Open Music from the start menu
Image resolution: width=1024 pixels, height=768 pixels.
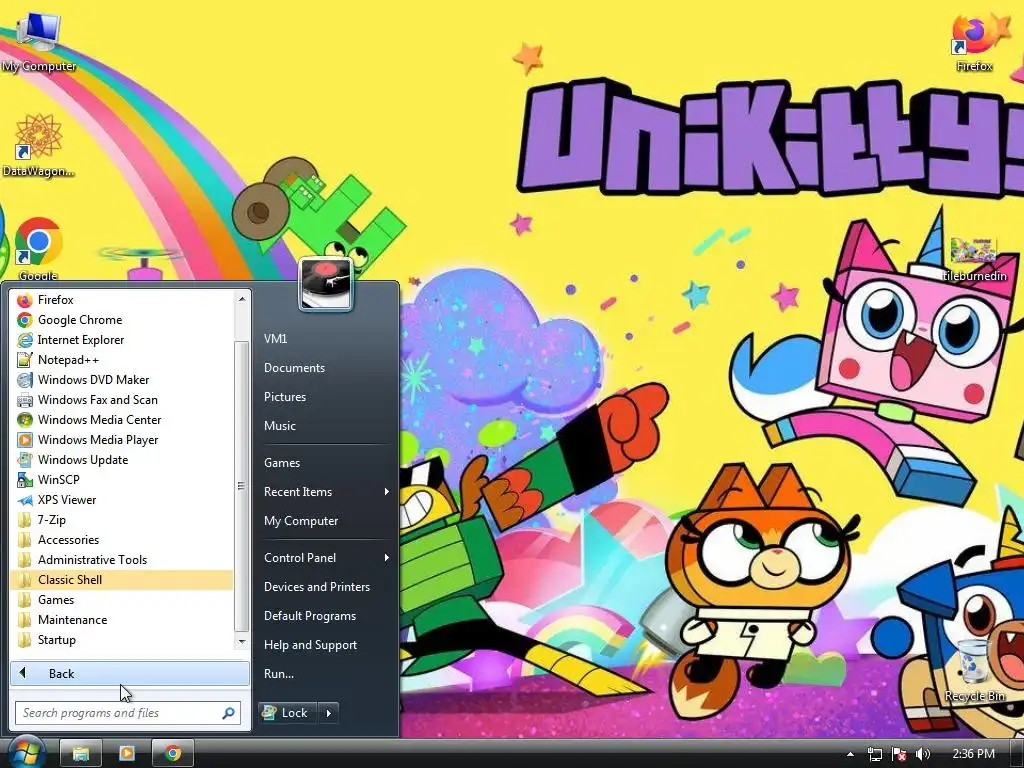point(327,426)
